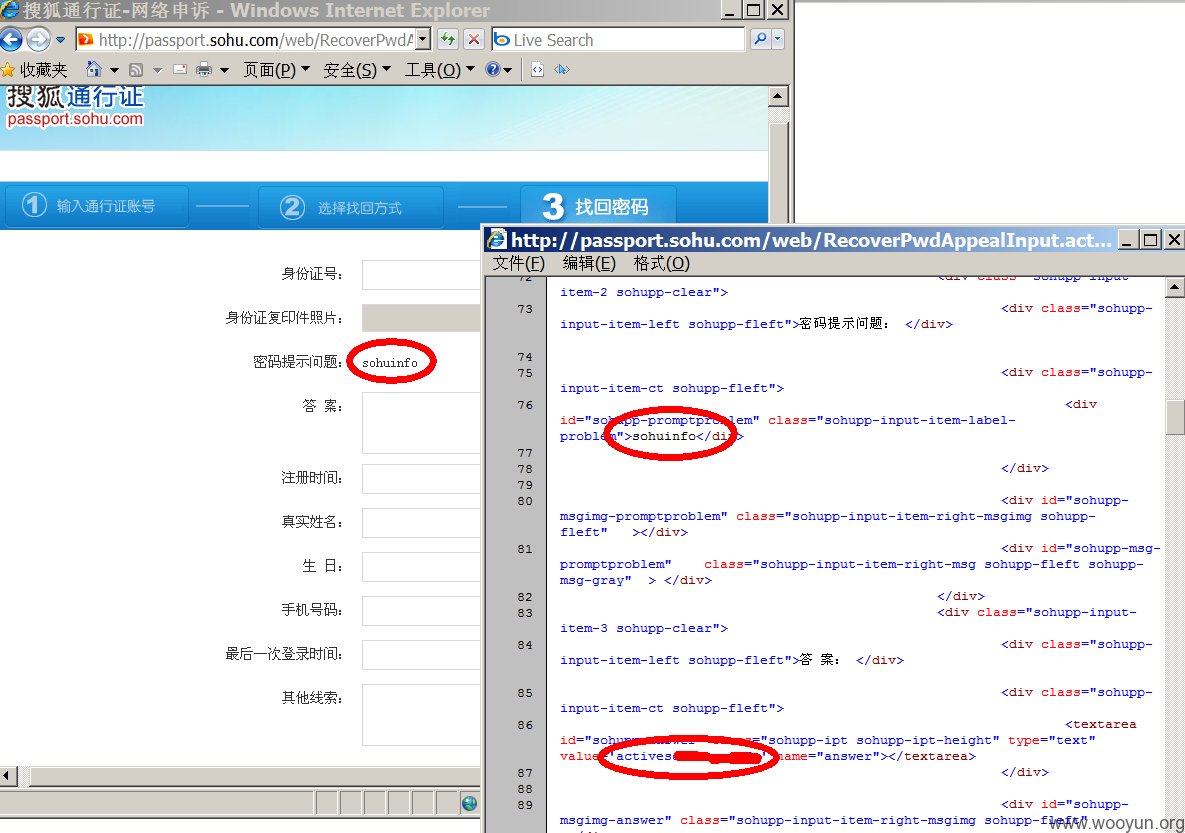The width and height of the screenshot is (1185, 833).
Task: Click the 答案 answer textarea
Action: tap(421, 423)
